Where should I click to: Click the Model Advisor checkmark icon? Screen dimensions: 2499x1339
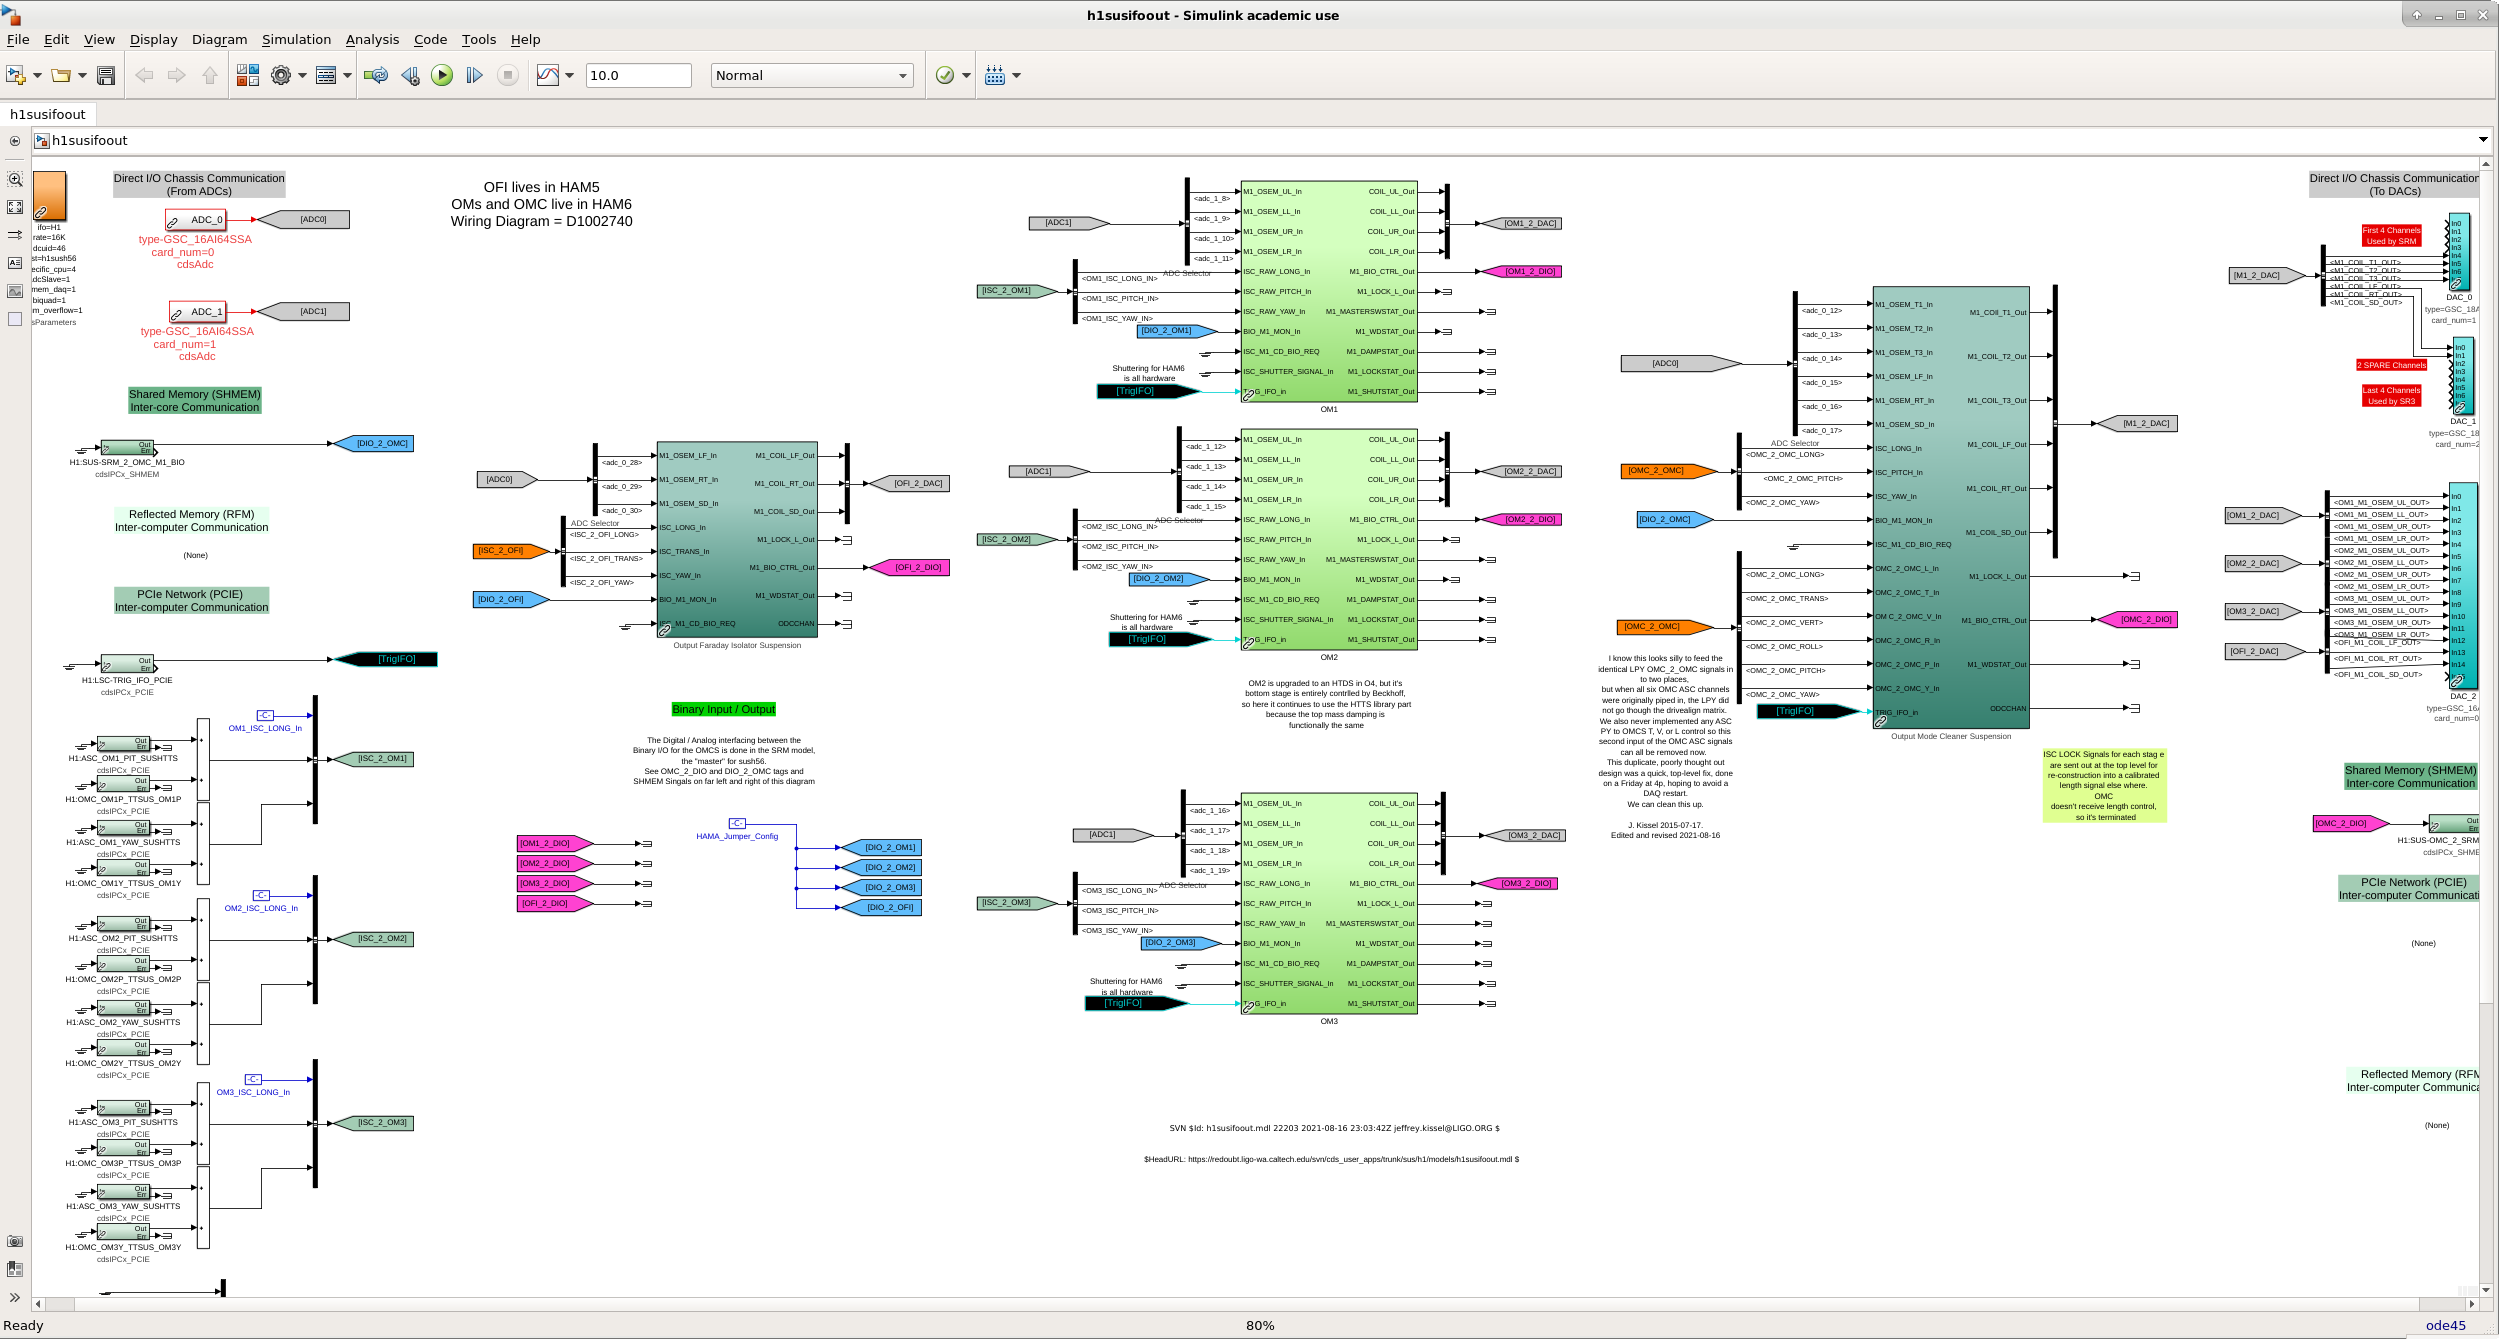click(x=945, y=75)
